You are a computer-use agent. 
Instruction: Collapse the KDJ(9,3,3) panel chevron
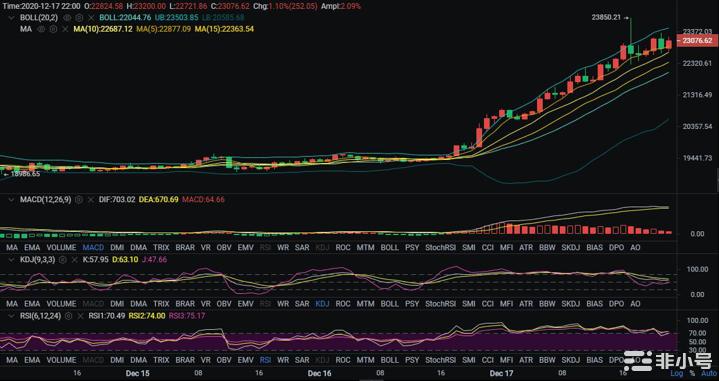click(12, 260)
